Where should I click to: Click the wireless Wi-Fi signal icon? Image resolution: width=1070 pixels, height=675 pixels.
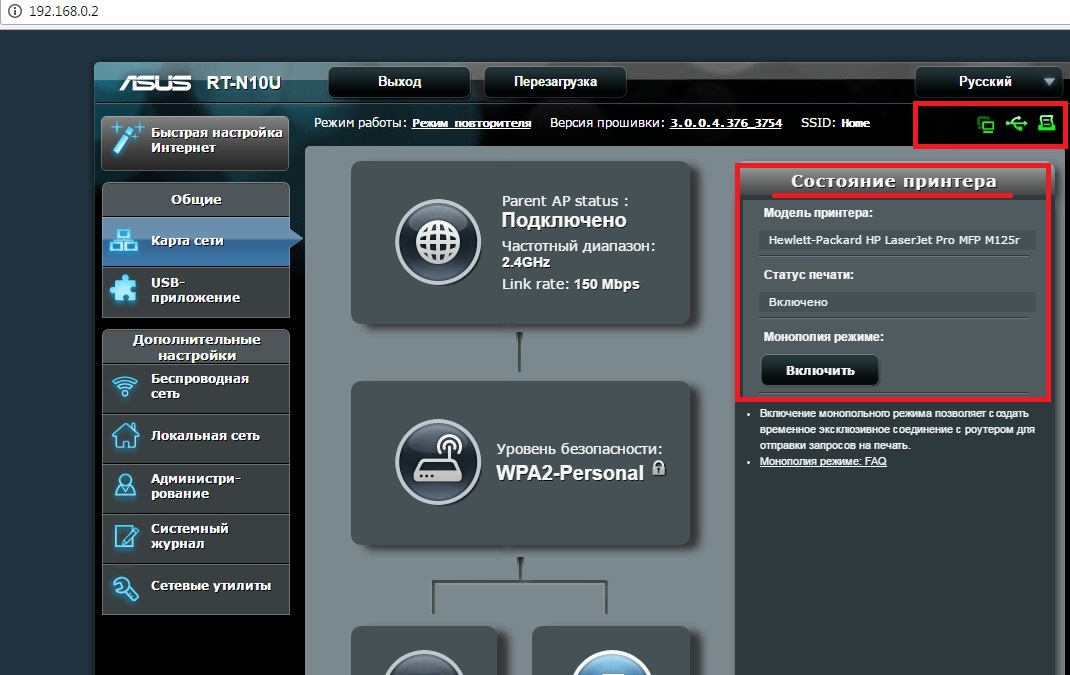pos(125,387)
